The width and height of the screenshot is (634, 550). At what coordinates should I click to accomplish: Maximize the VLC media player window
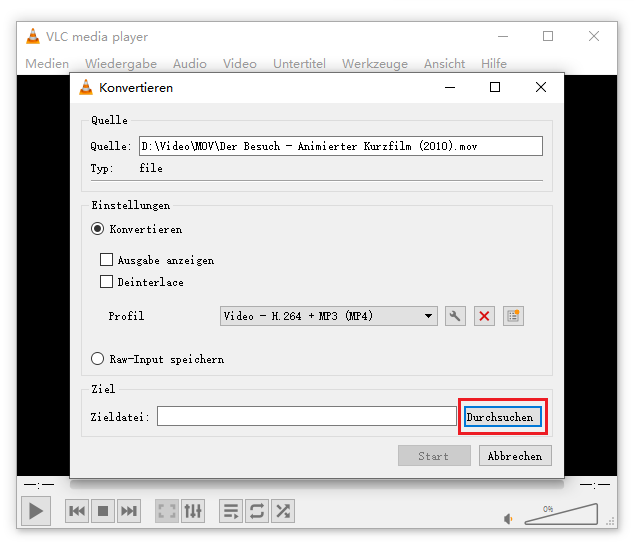click(548, 36)
